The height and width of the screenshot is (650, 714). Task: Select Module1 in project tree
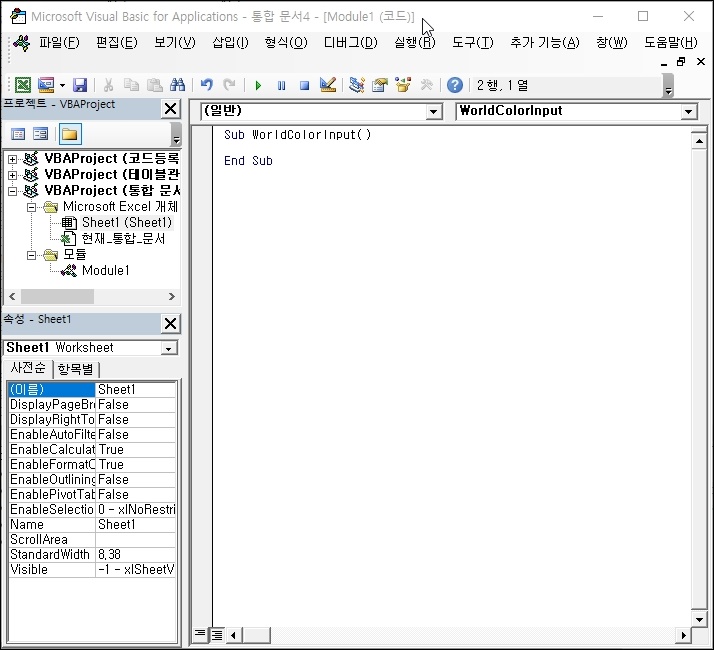coord(106,271)
